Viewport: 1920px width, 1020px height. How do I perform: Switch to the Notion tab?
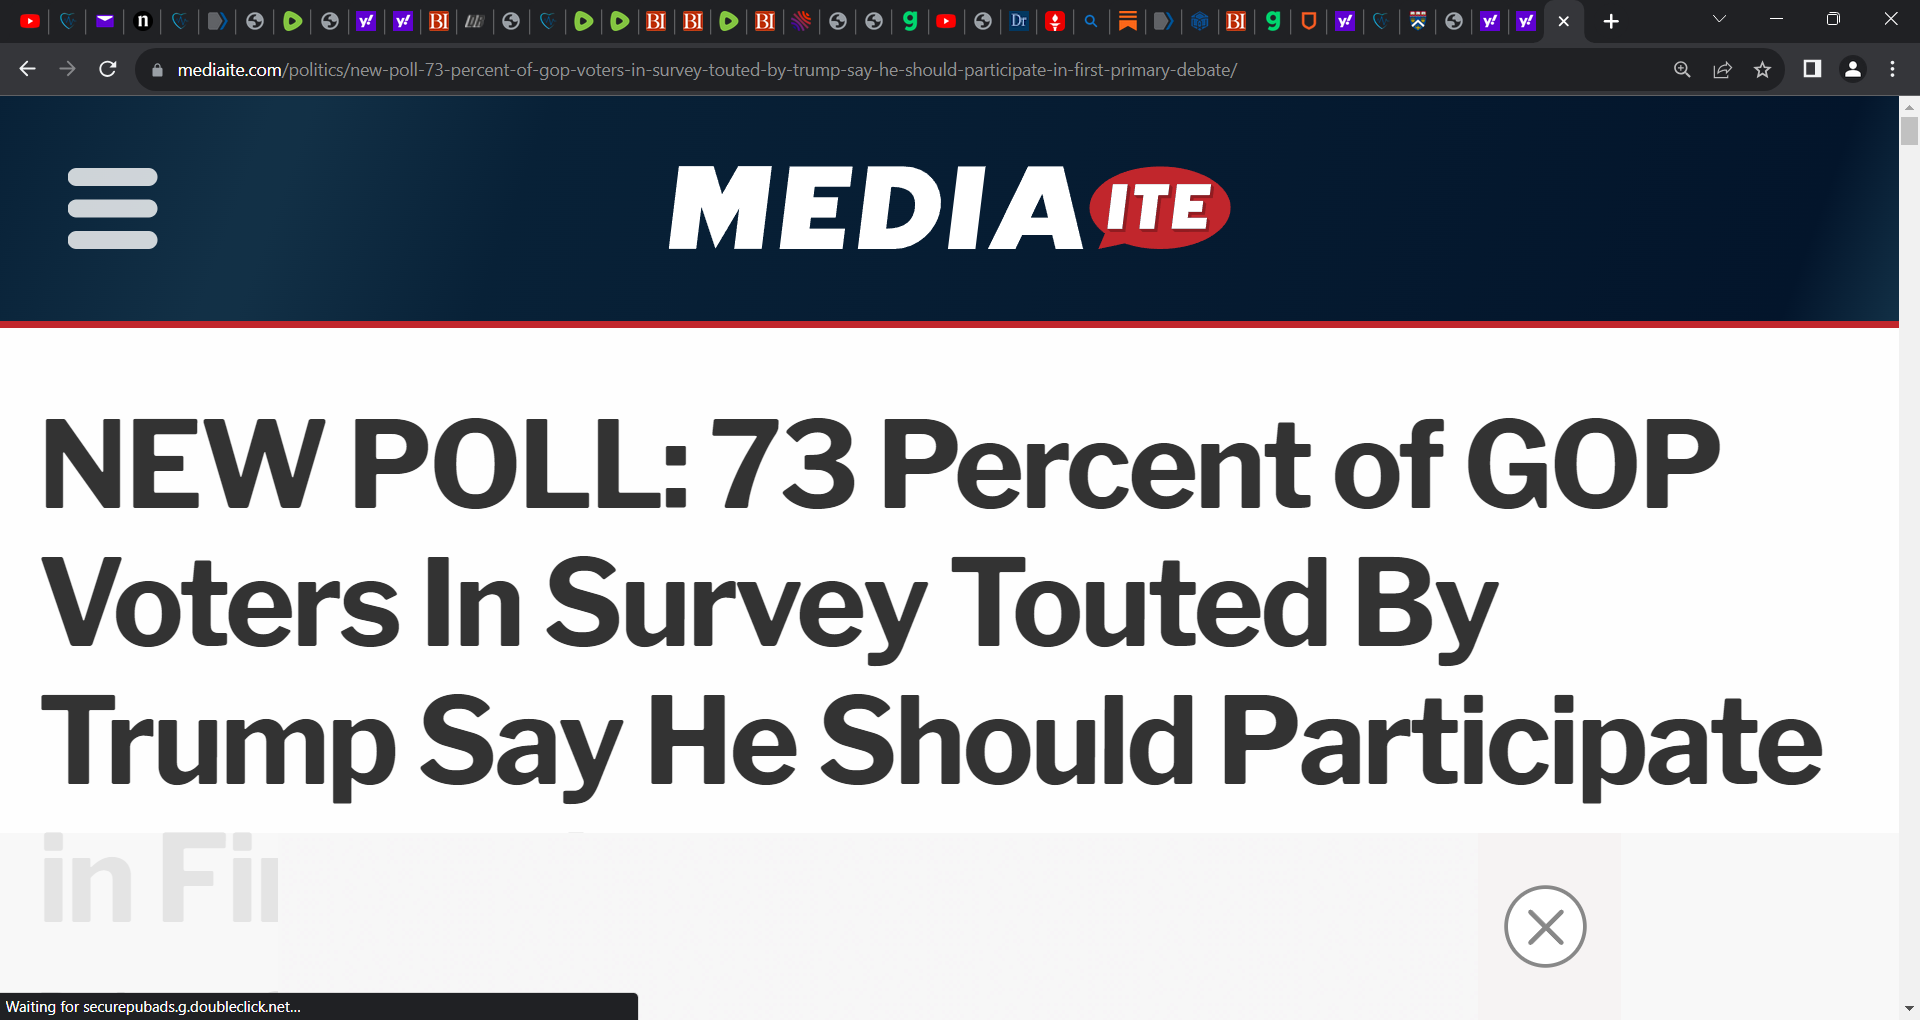(x=143, y=21)
